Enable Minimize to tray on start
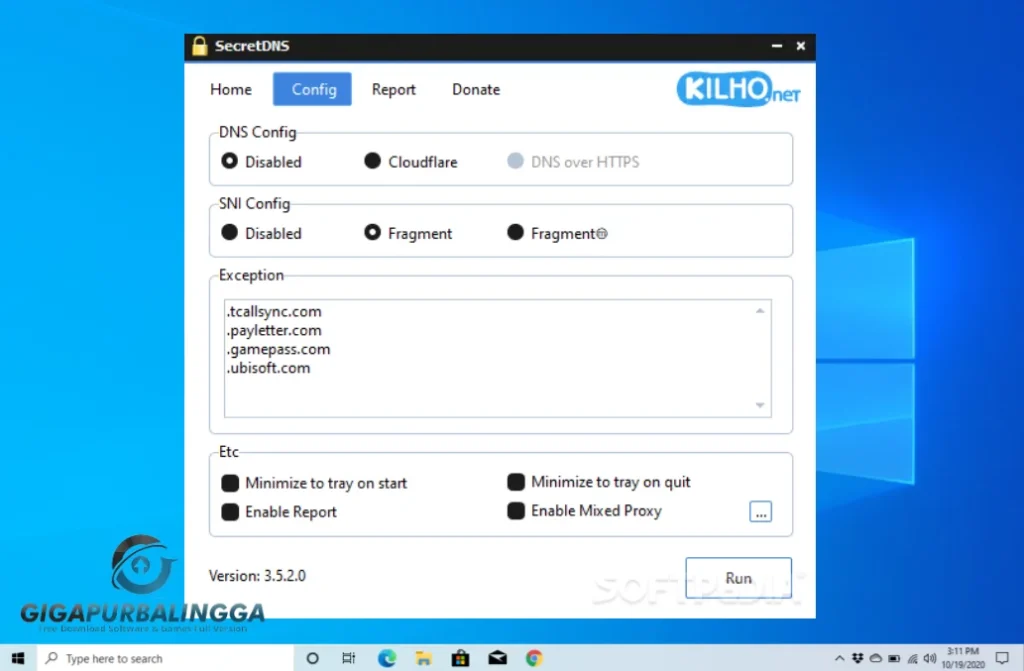1024x671 pixels. pyautogui.click(x=230, y=483)
